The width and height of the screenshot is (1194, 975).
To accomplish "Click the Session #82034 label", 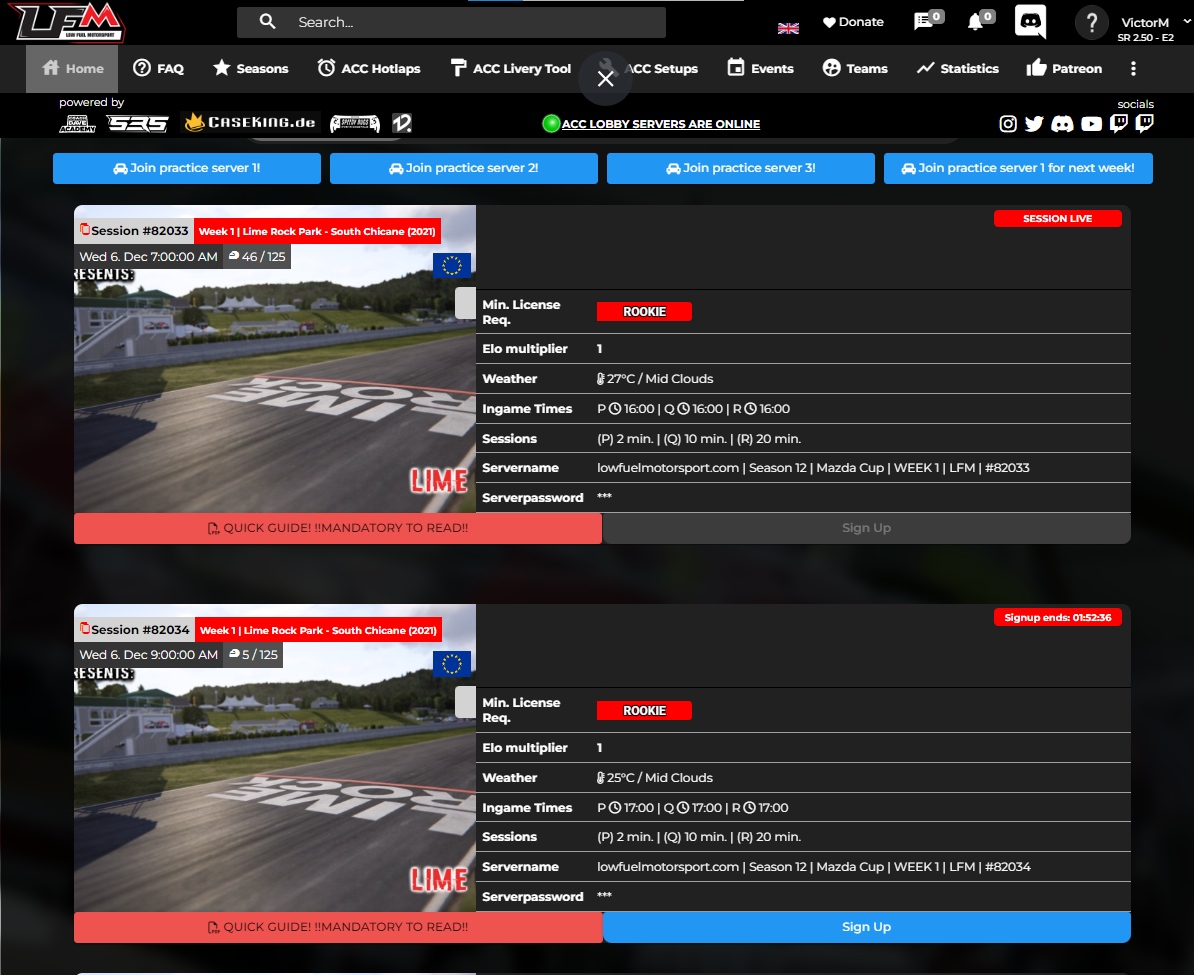I will click(140, 630).
